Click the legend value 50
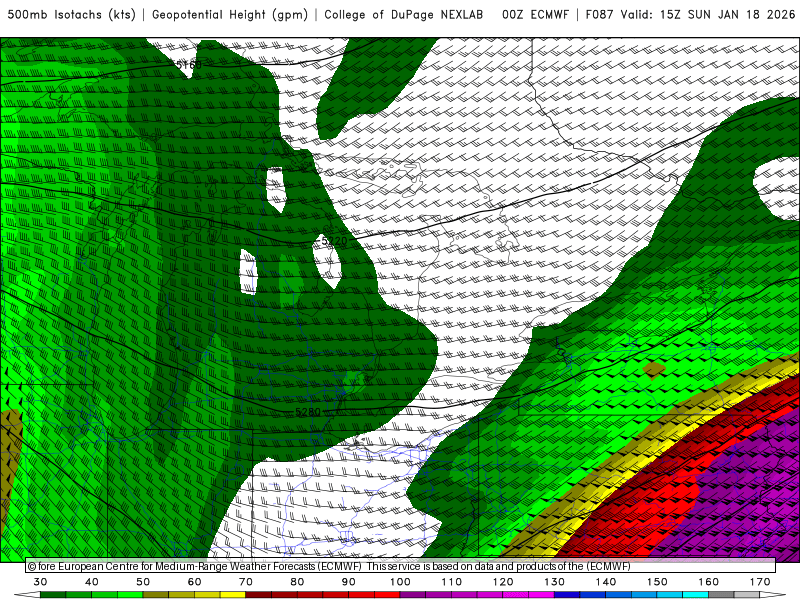The image size is (800, 600). tap(143, 582)
